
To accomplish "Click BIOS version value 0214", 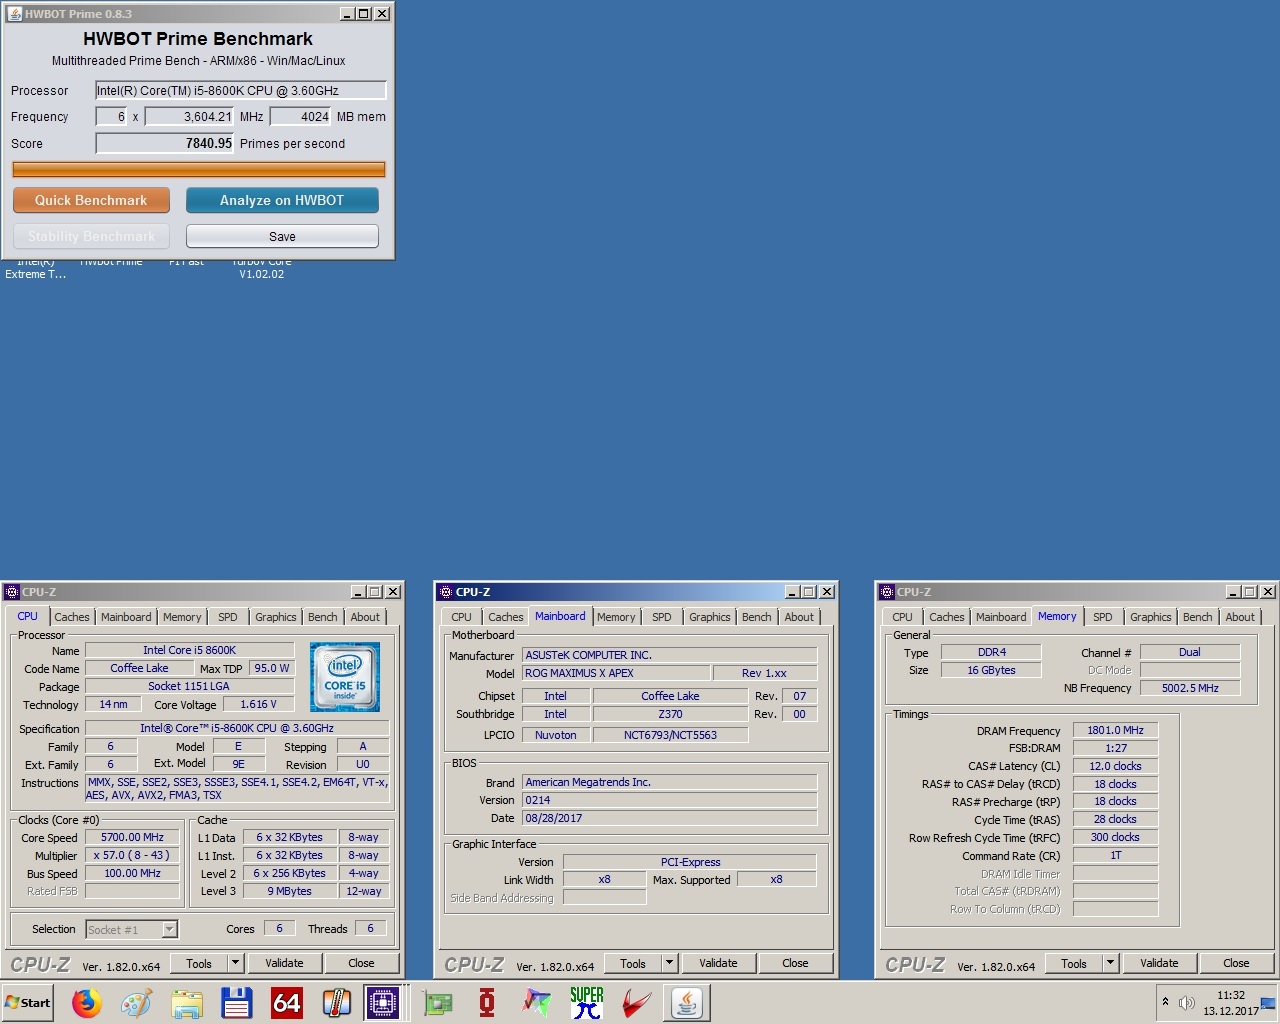I will [669, 800].
